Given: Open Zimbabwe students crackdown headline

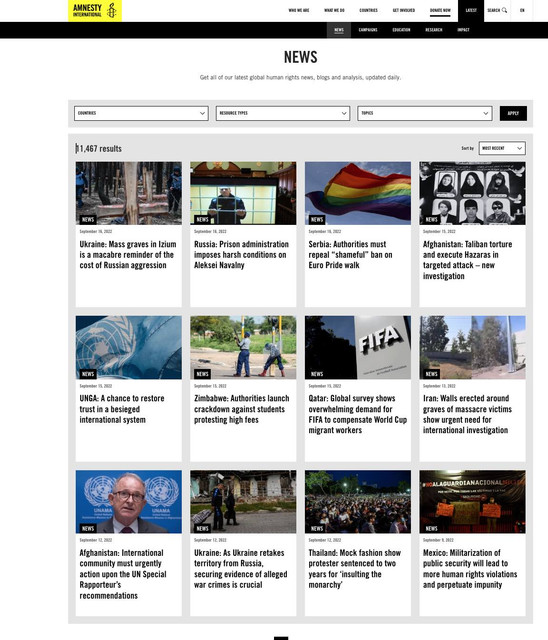Looking at the screenshot, I should coord(241,409).
